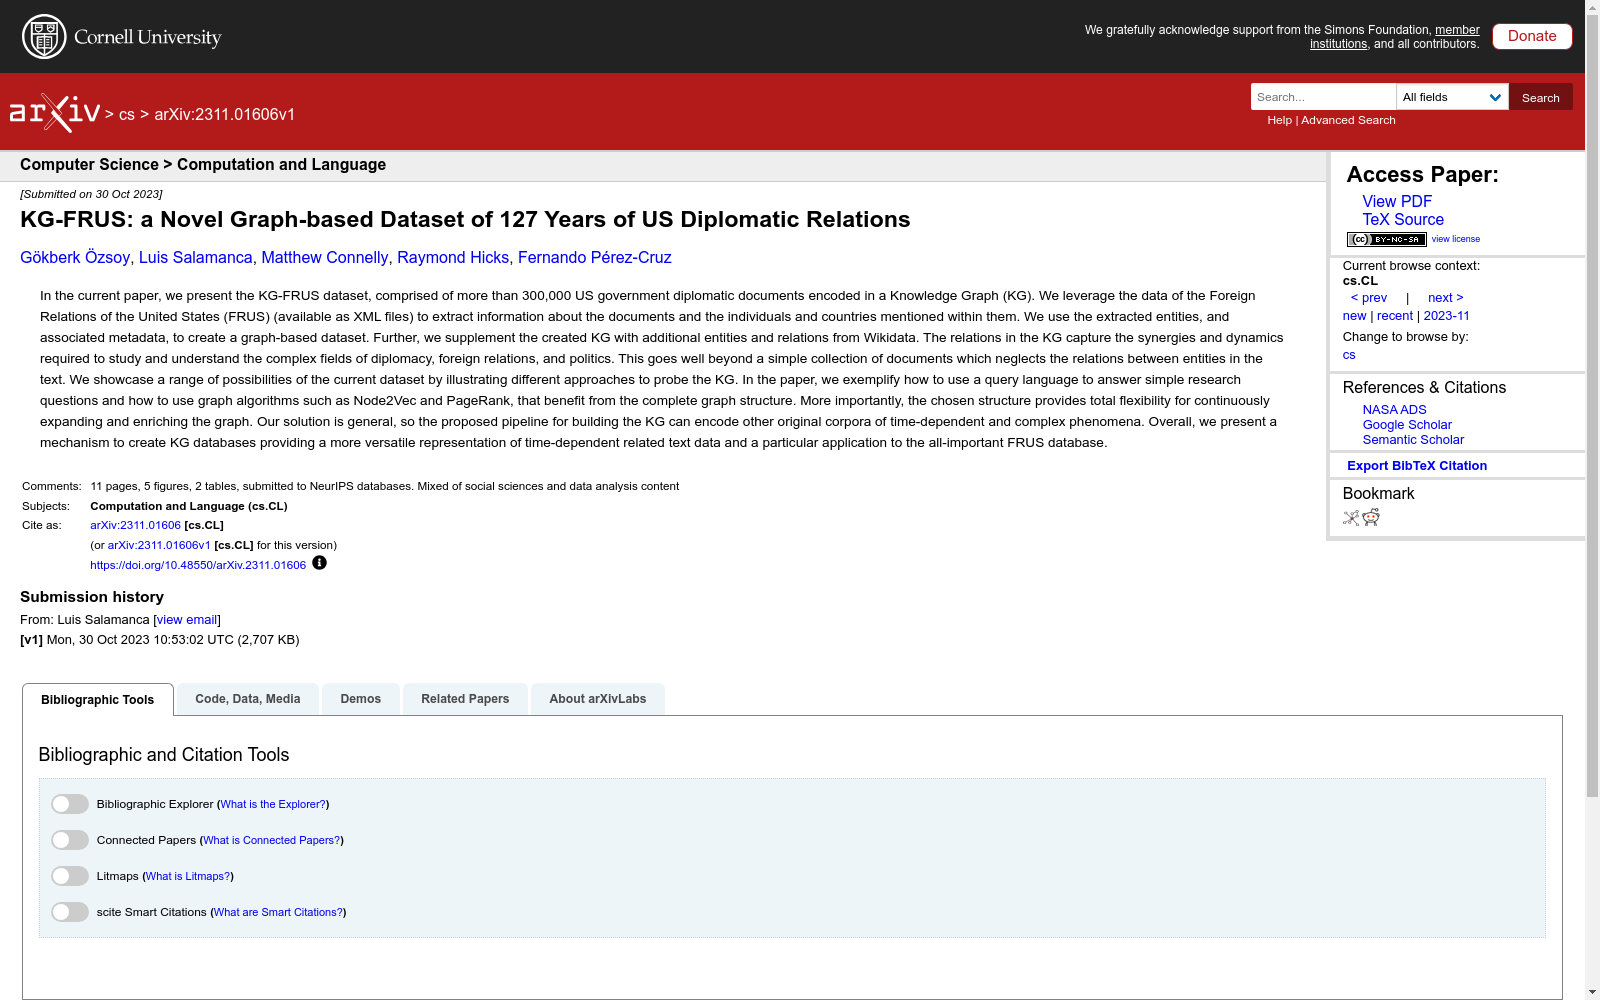Open the Demos tab
Image resolution: width=1600 pixels, height=1000 pixels.
tap(361, 699)
